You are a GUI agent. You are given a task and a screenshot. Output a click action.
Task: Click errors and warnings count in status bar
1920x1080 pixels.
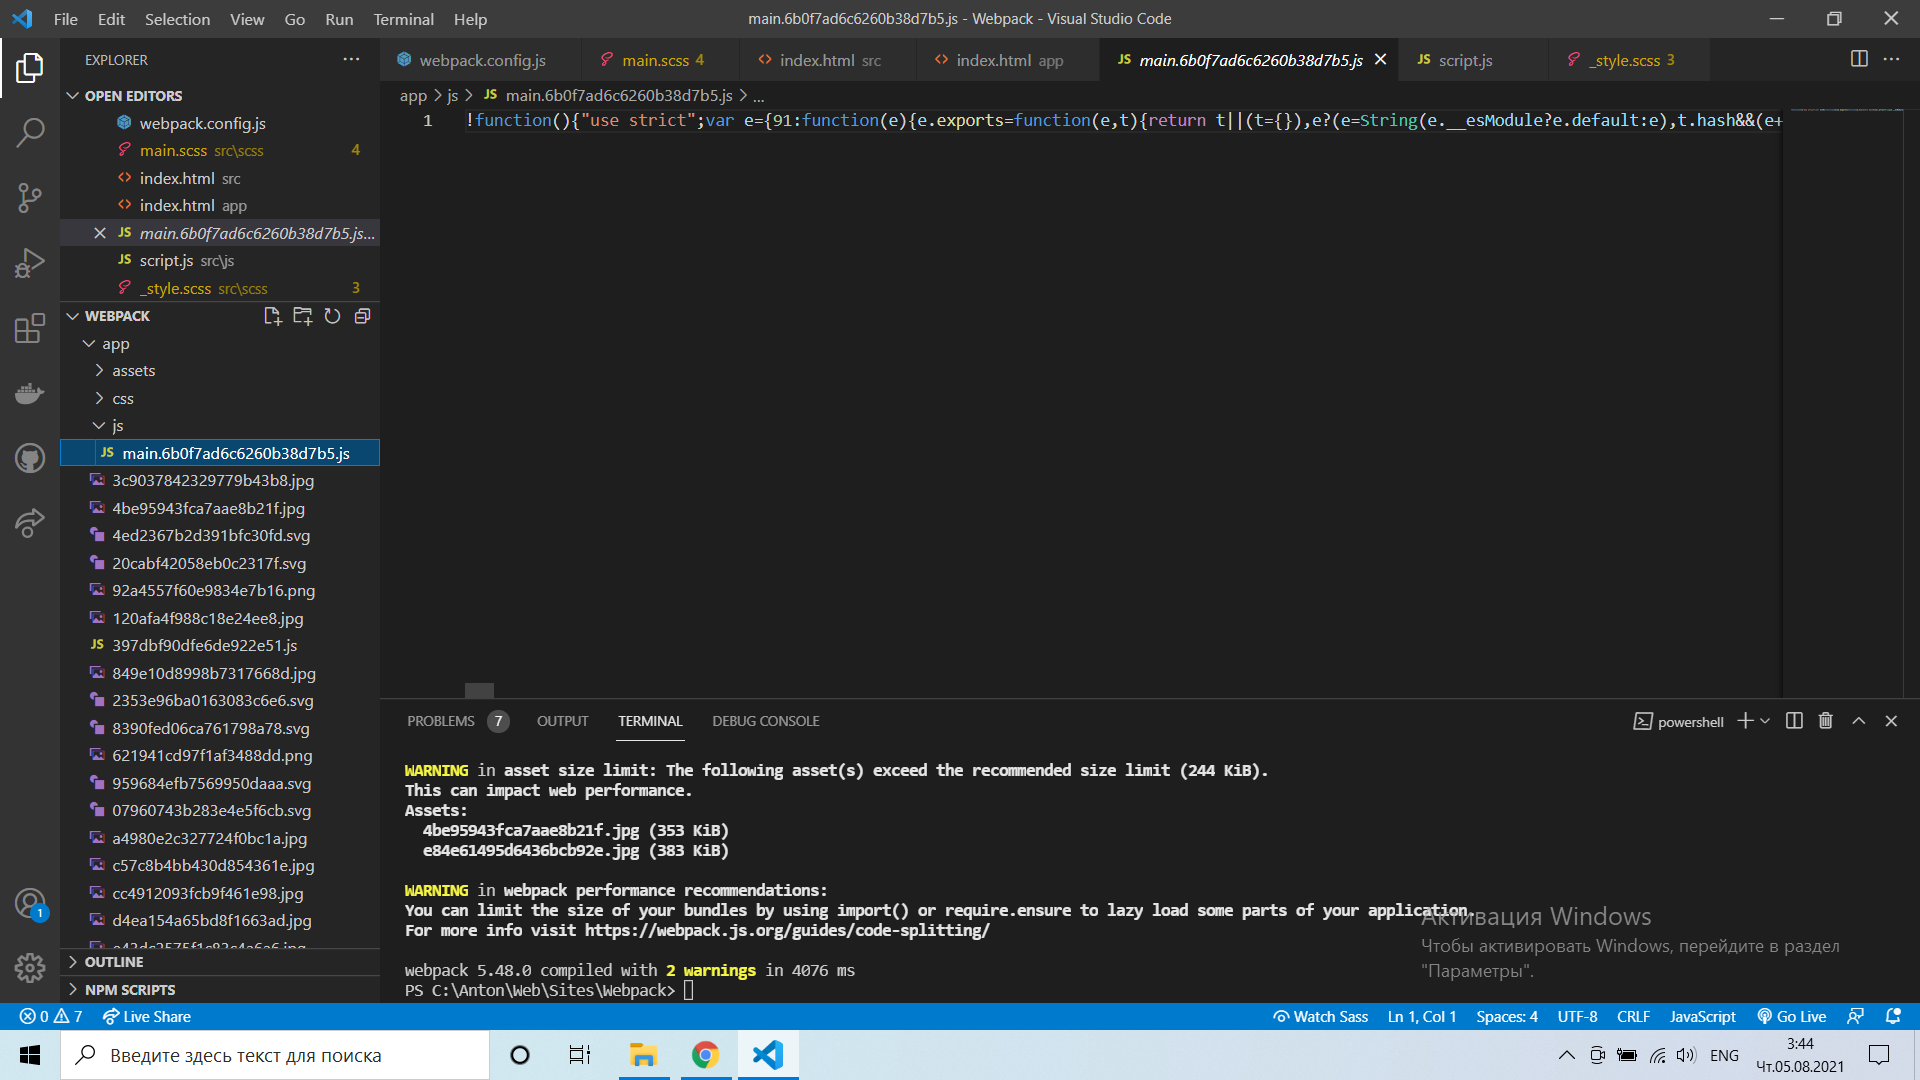click(51, 1016)
